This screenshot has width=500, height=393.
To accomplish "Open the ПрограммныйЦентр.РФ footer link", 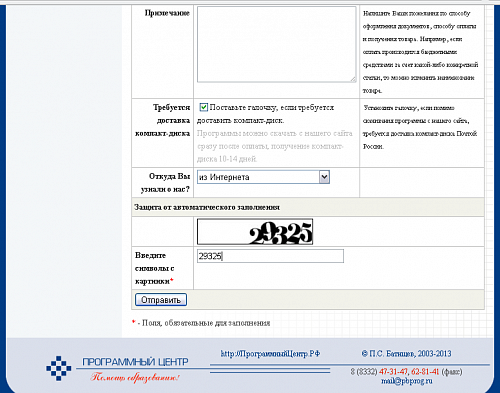I will tap(270, 354).
